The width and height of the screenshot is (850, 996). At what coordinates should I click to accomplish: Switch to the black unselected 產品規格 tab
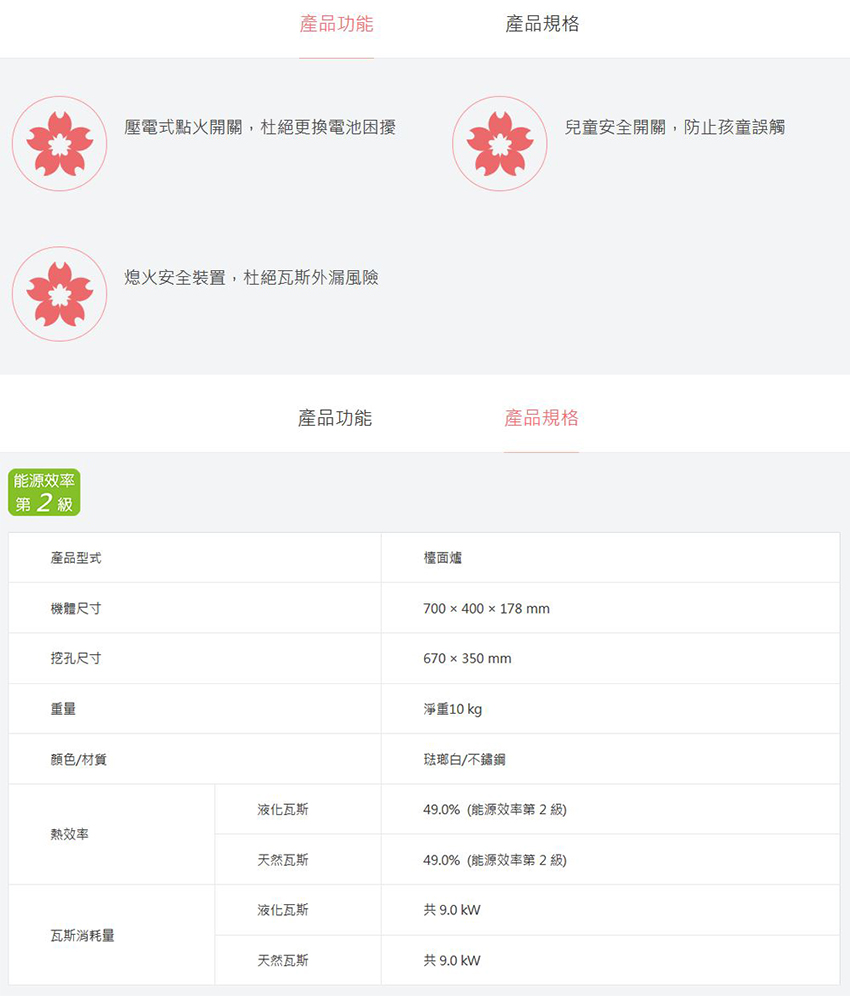(542, 24)
